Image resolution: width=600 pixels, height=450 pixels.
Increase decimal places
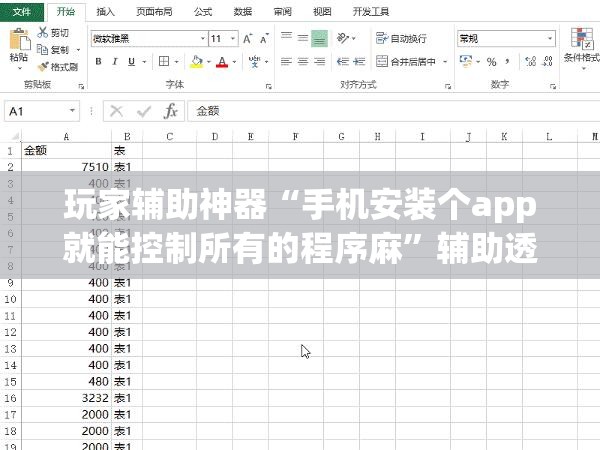530,61
